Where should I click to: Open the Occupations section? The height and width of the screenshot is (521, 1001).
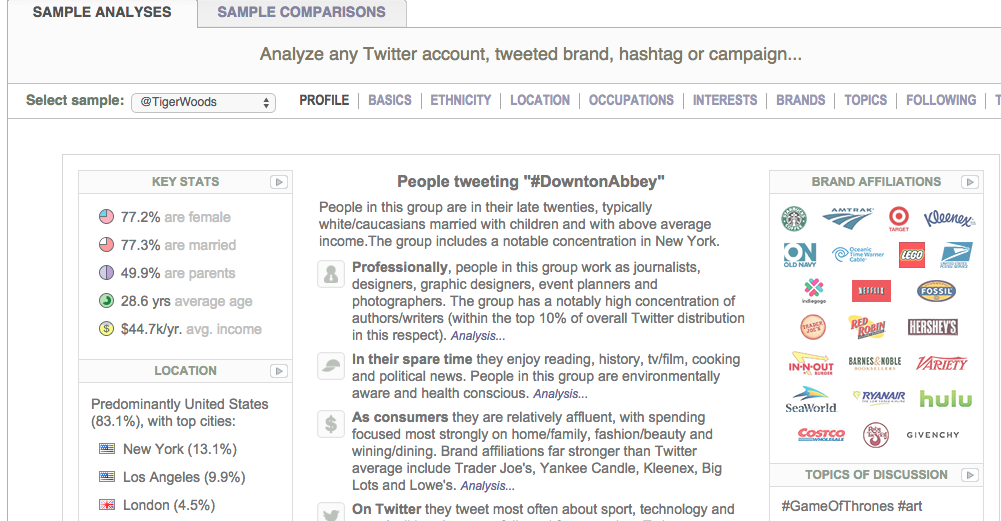[631, 100]
